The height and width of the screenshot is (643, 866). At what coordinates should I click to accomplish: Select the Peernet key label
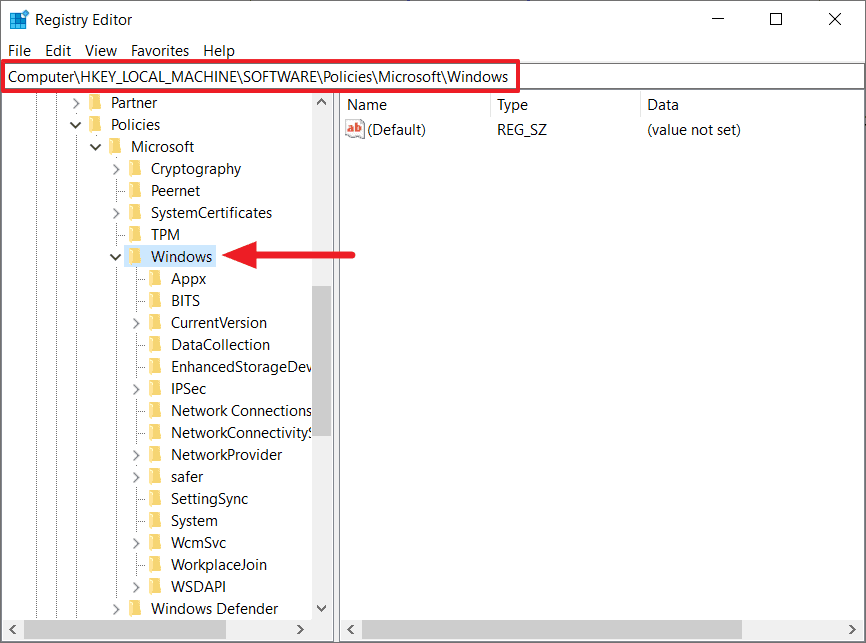pyautogui.click(x=176, y=191)
